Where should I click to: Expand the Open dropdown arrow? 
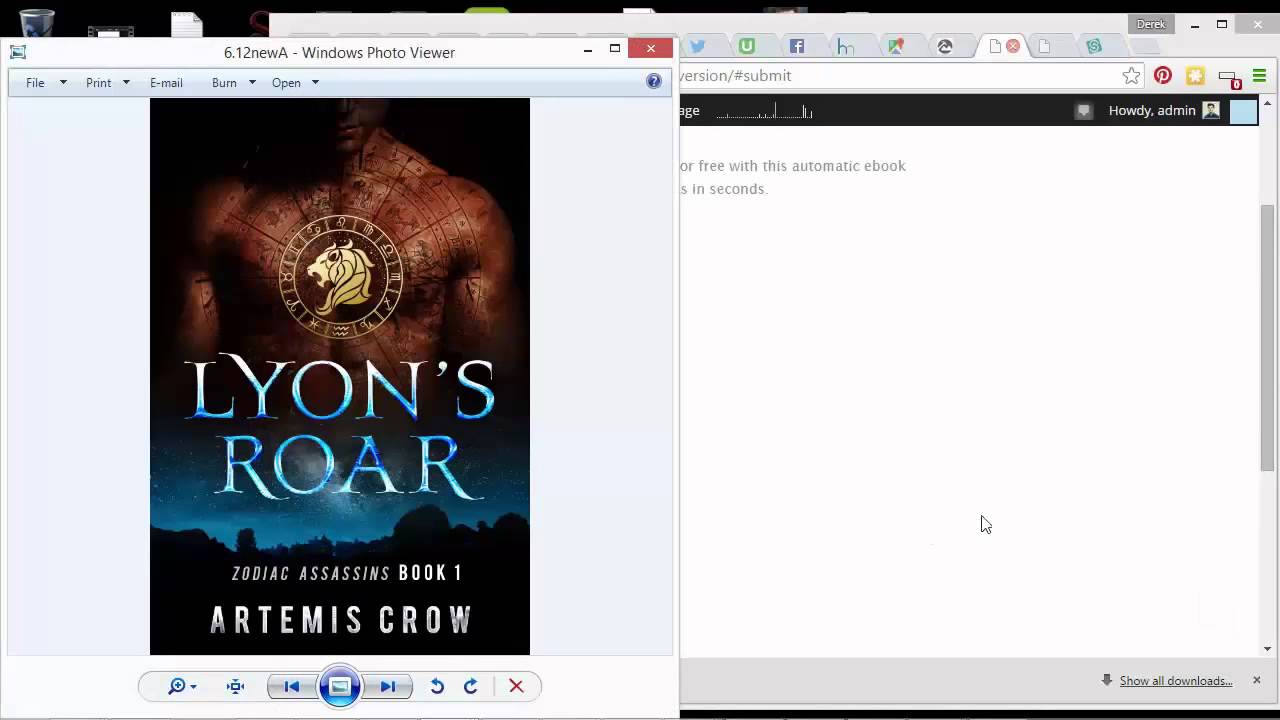(315, 83)
